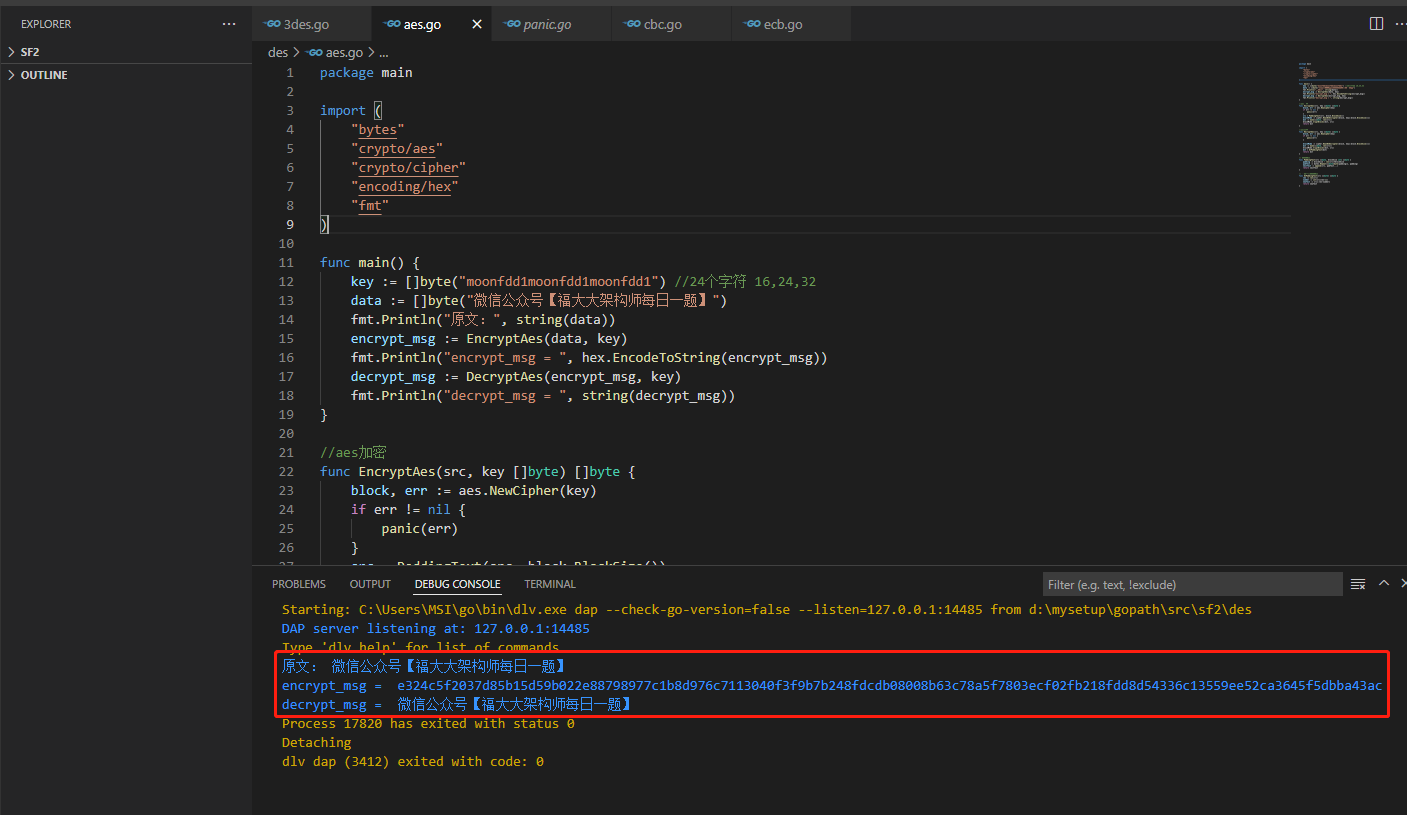Open the PROBLEMS panel tab
The height and width of the screenshot is (815, 1407).
[x=299, y=584]
